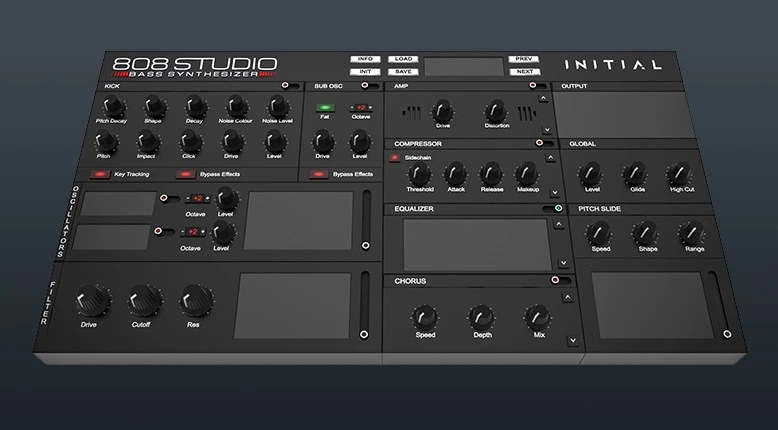This screenshot has height=430, width=778.
Task: Click the Amp Distortion knob
Action: (495, 111)
